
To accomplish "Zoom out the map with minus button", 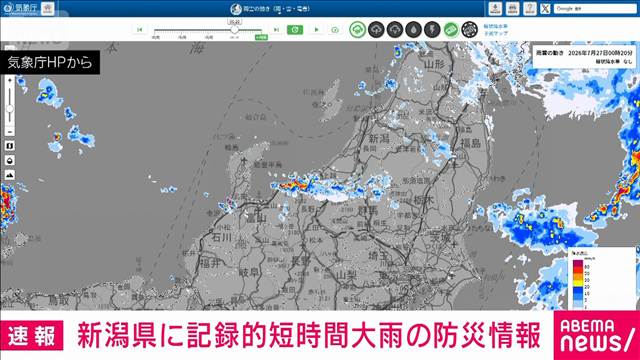I will click(10, 132).
